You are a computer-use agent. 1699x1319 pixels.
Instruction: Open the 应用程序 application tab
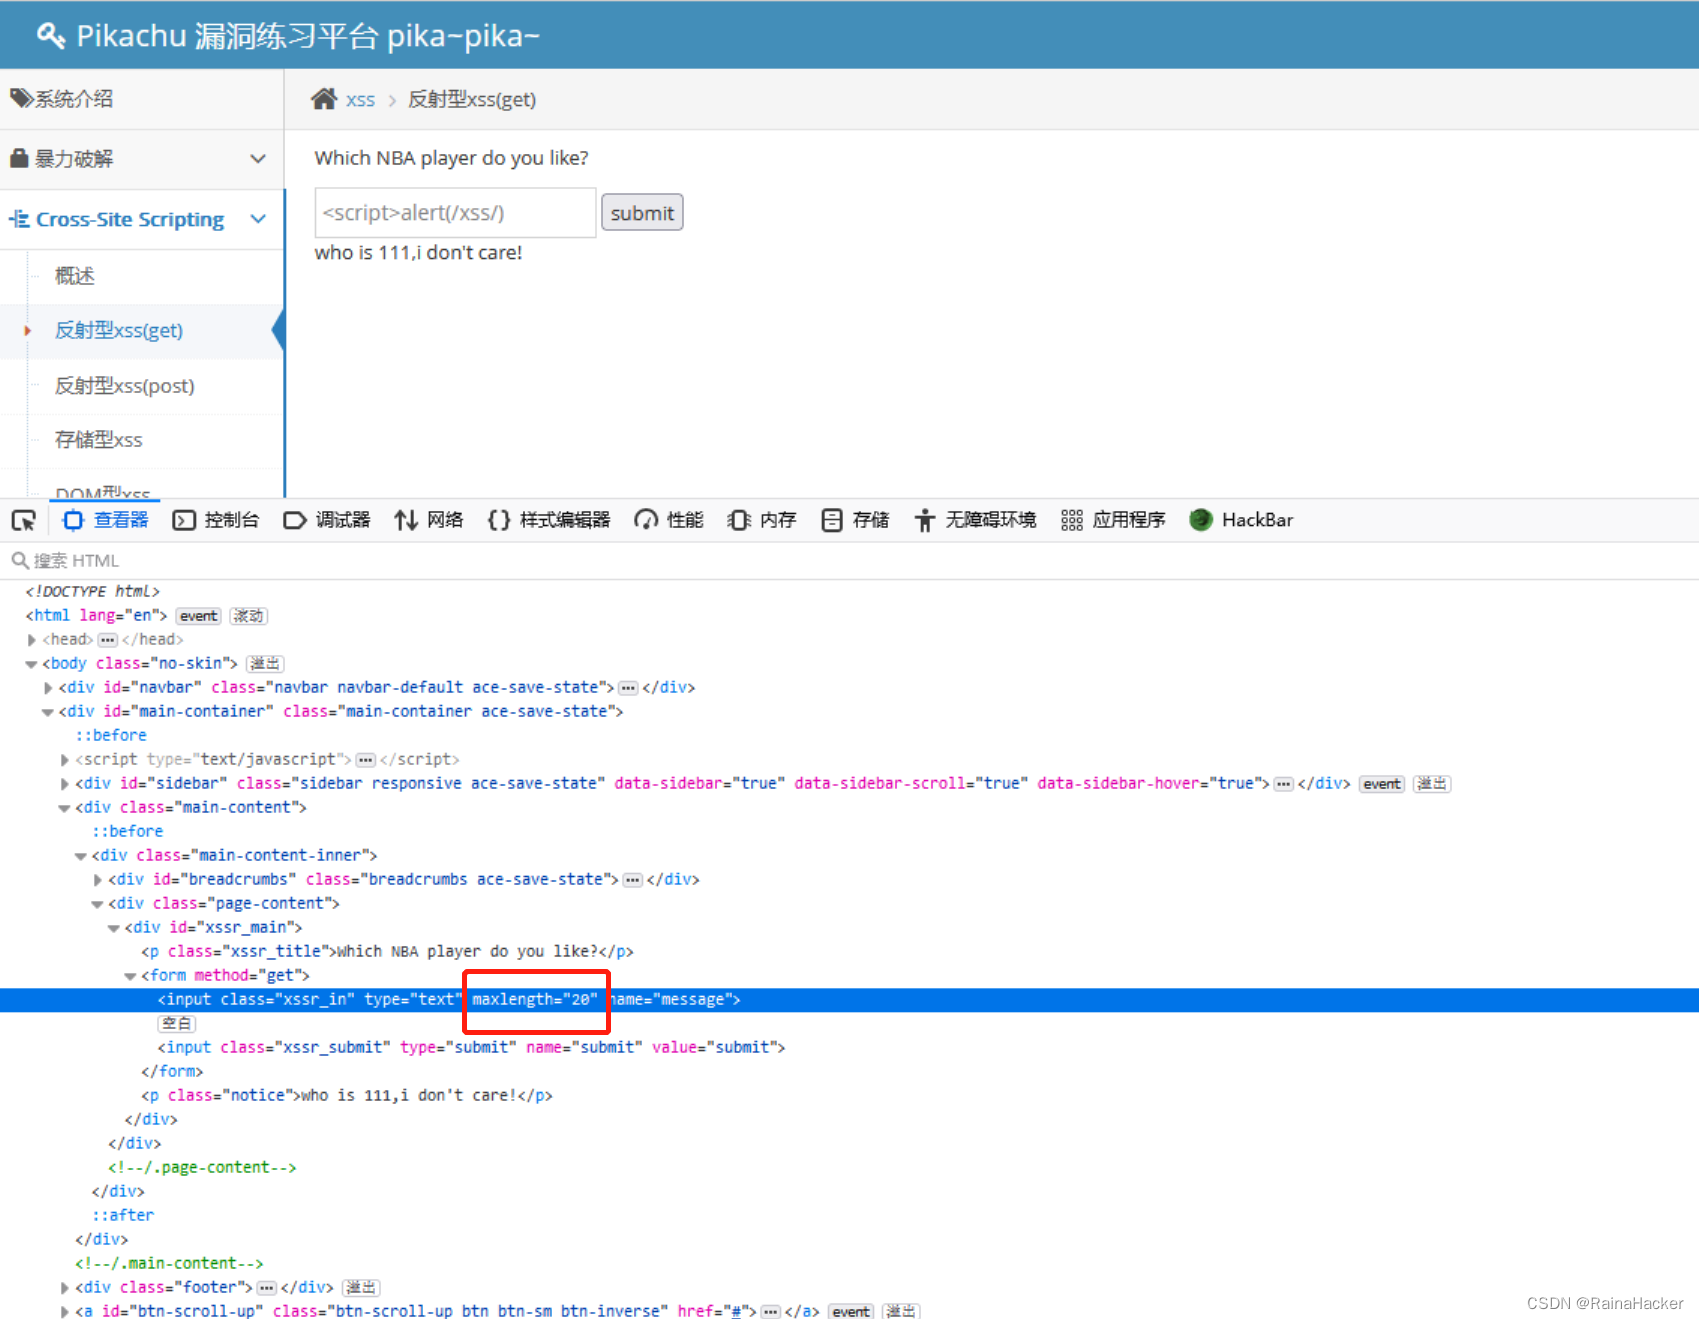click(x=1113, y=520)
